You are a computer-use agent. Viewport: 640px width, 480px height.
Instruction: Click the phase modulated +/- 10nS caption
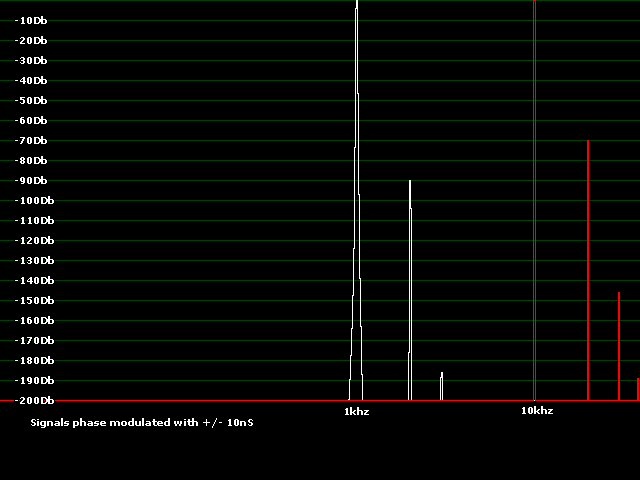[142, 422]
